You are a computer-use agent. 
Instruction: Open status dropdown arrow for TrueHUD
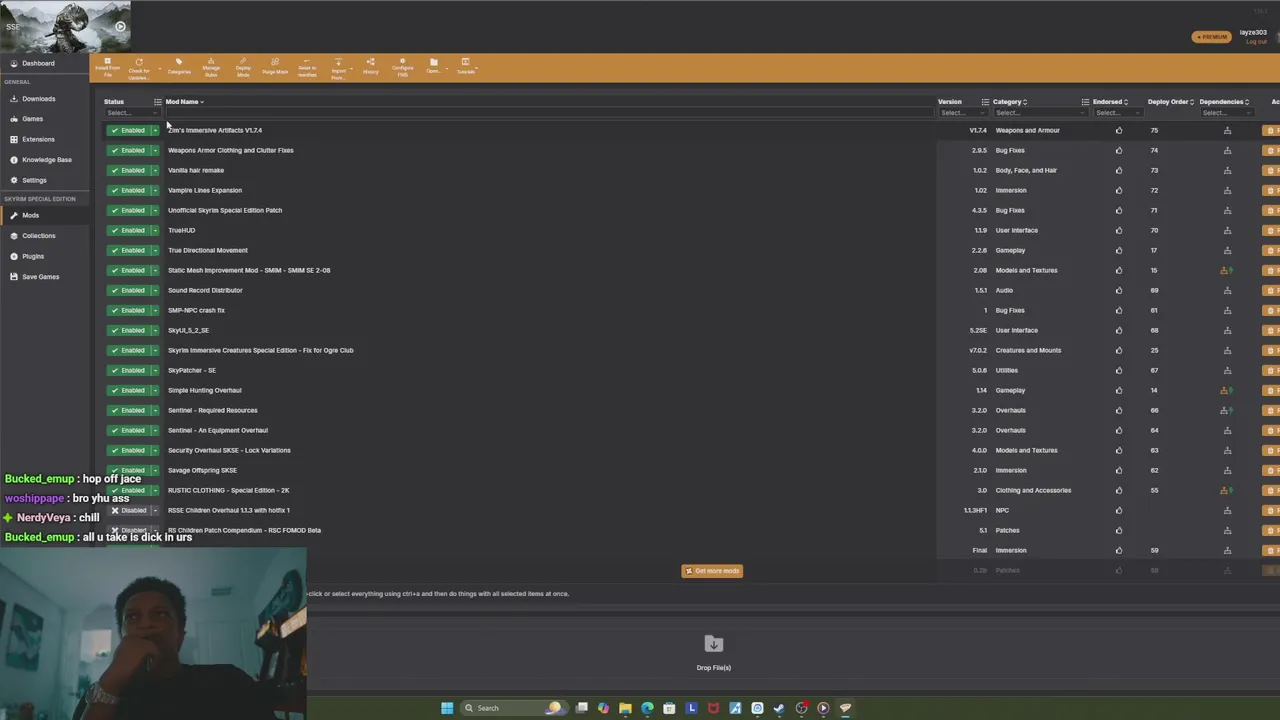(x=155, y=230)
